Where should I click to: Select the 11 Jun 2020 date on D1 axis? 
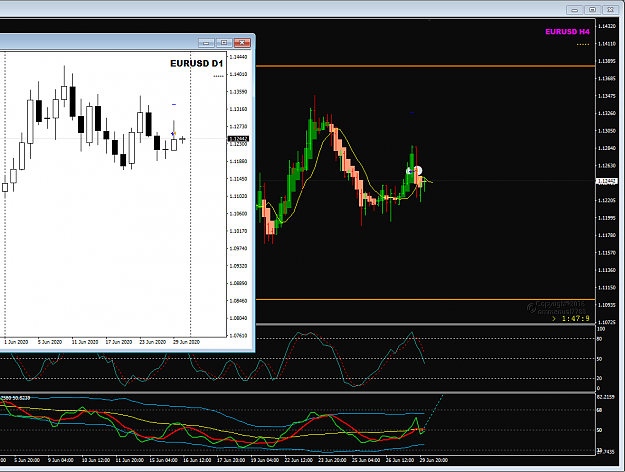[x=85, y=342]
